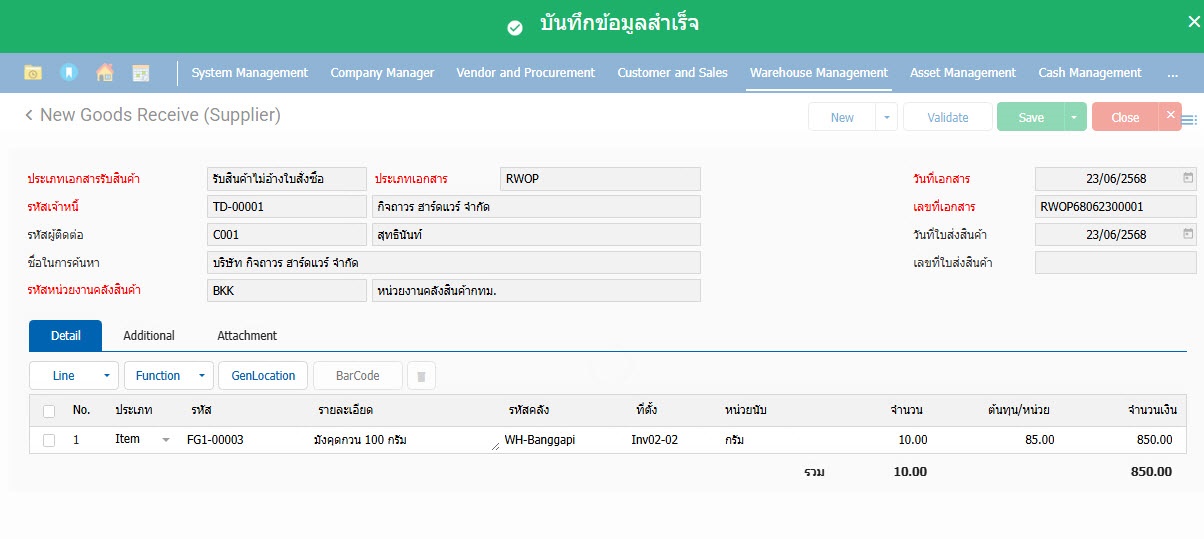Viewport: 1204px width, 539px height.
Task: Expand the Save button dropdown arrow
Action: (1075, 117)
